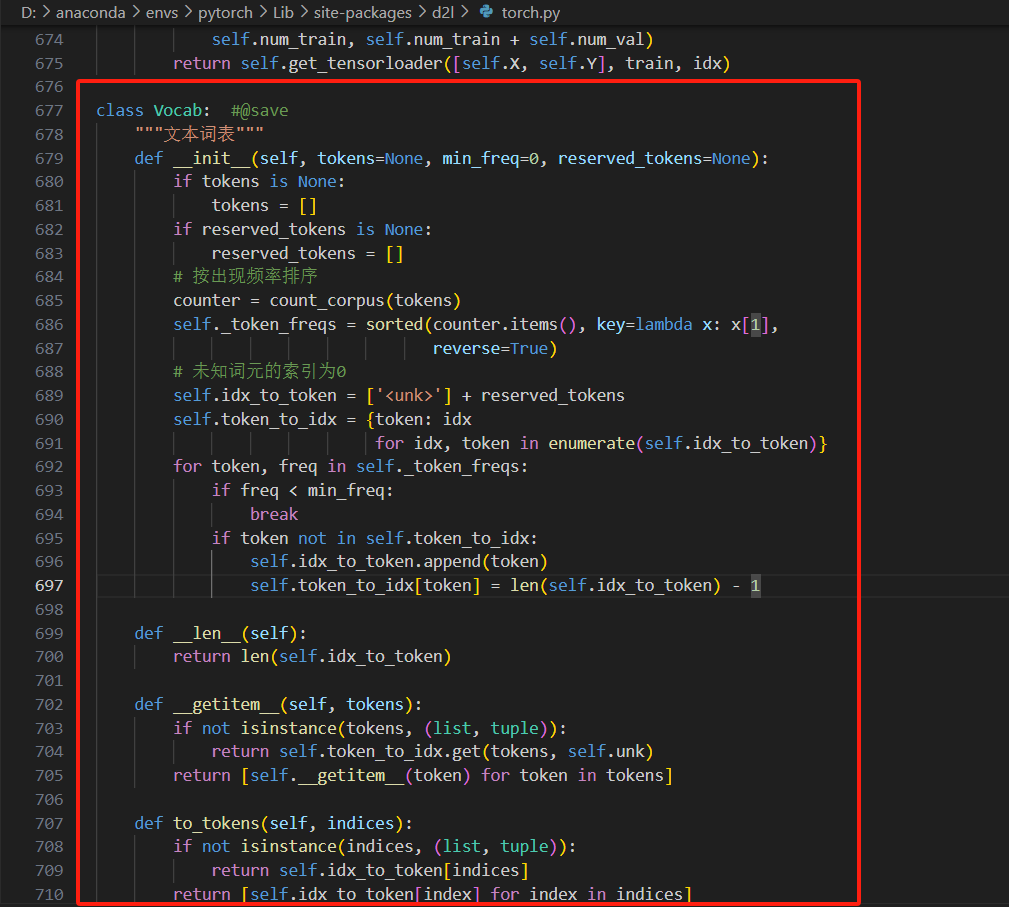Open the d2l breadcrumb segment
Image resolution: width=1009 pixels, height=907 pixels.
pos(443,12)
